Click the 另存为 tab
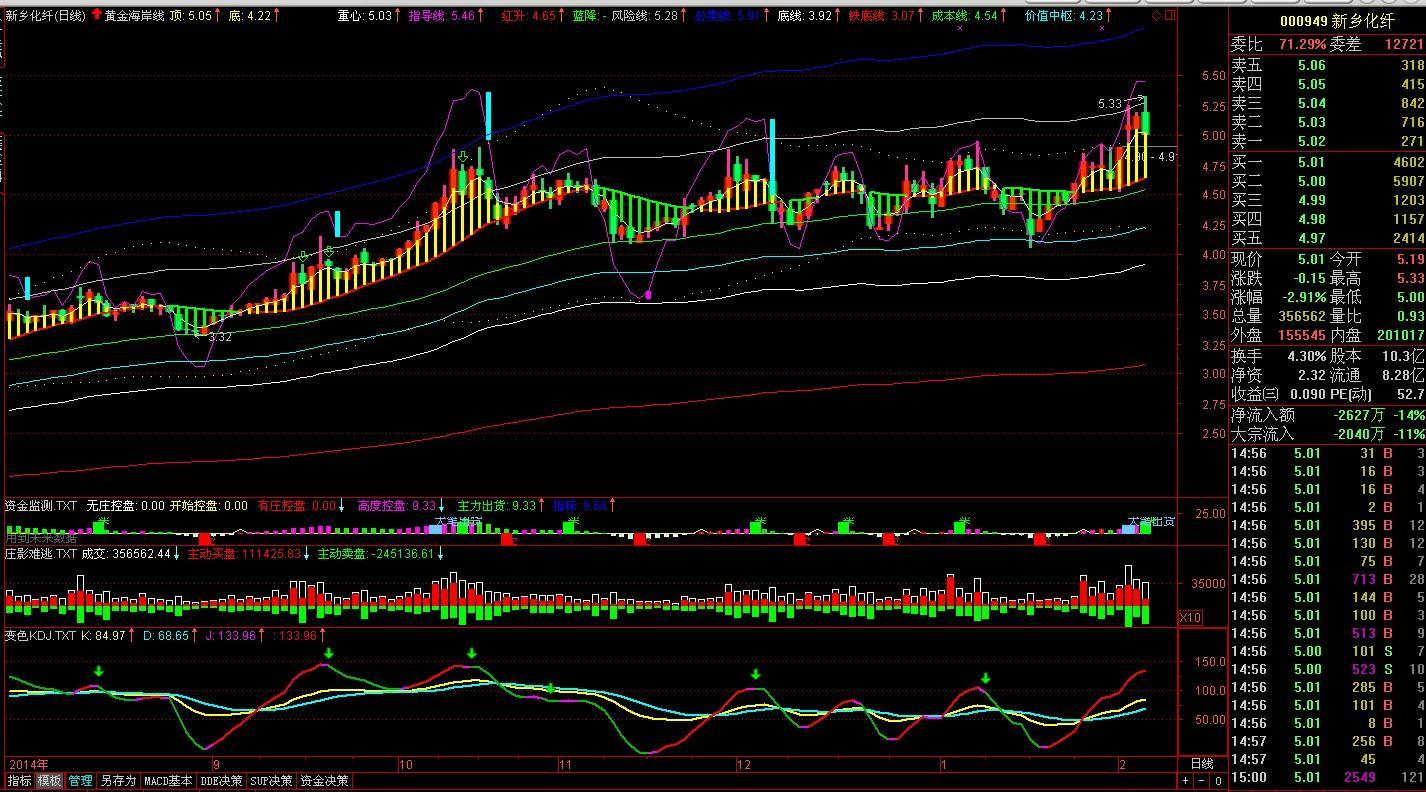The width and height of the screenshot is (1426, 792). coord(118,781)
